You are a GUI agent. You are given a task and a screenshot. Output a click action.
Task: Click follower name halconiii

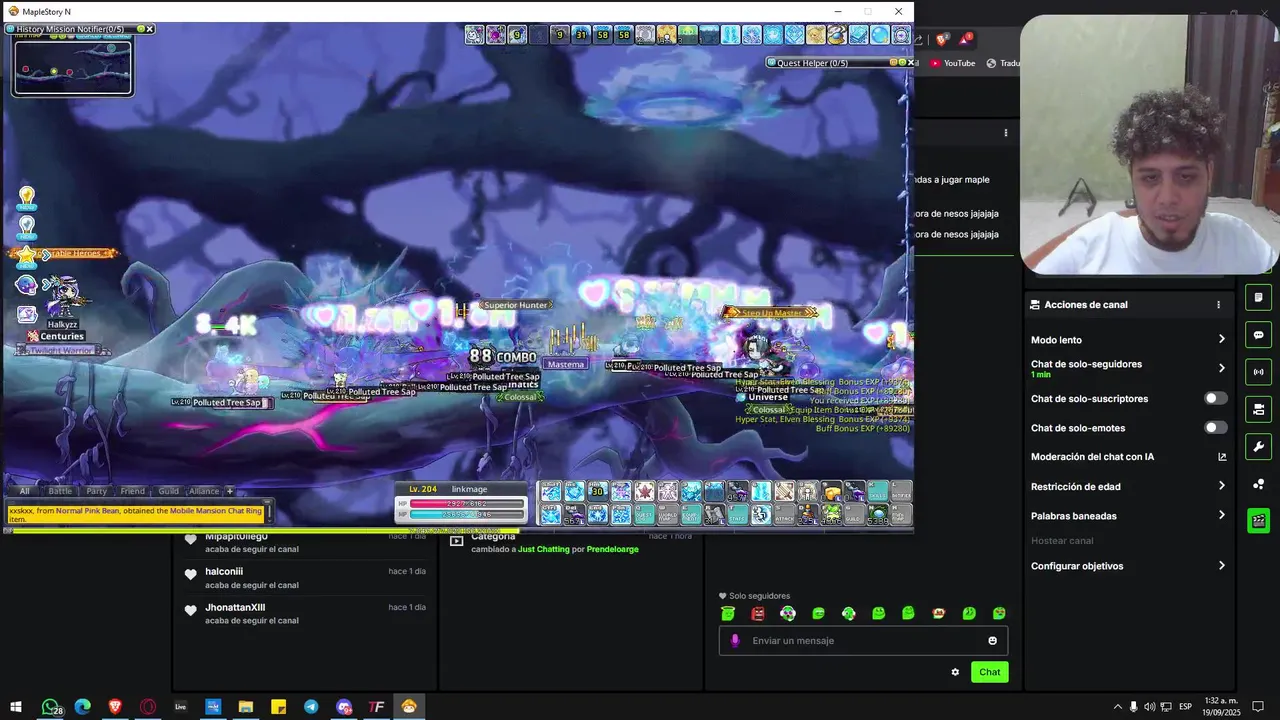(224, 572)
